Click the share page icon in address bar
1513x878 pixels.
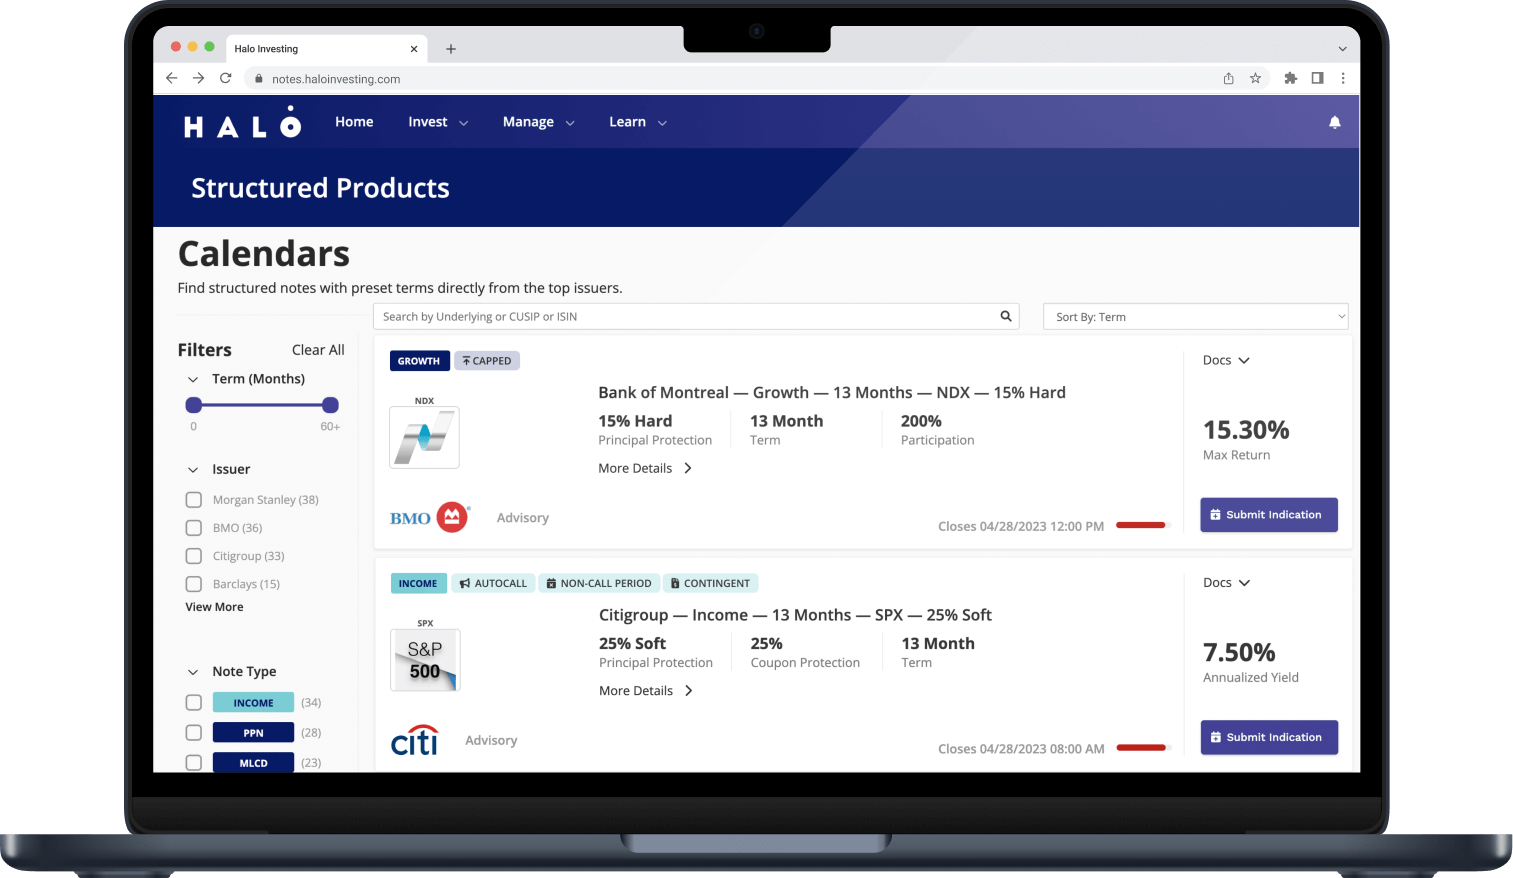click(x=1228, y=78)
